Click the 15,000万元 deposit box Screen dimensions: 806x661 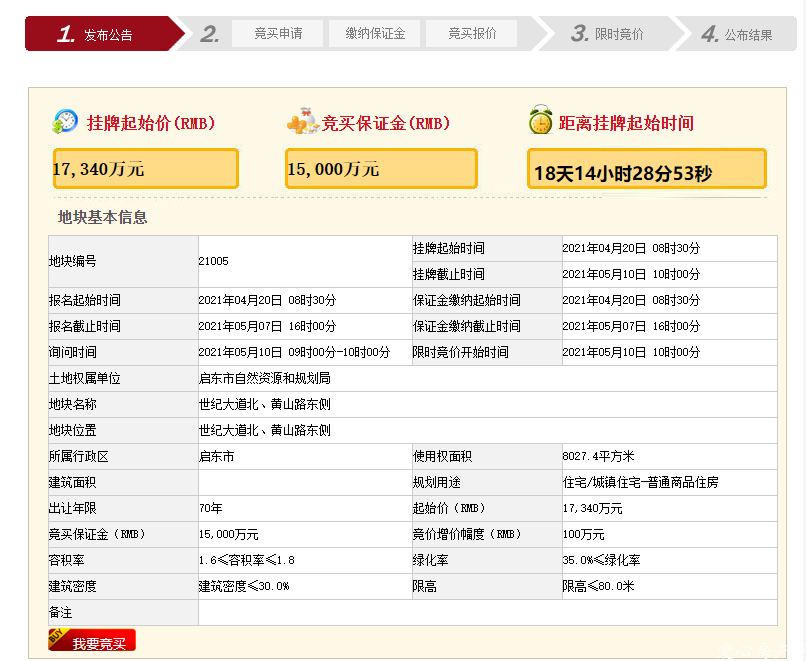381,169
